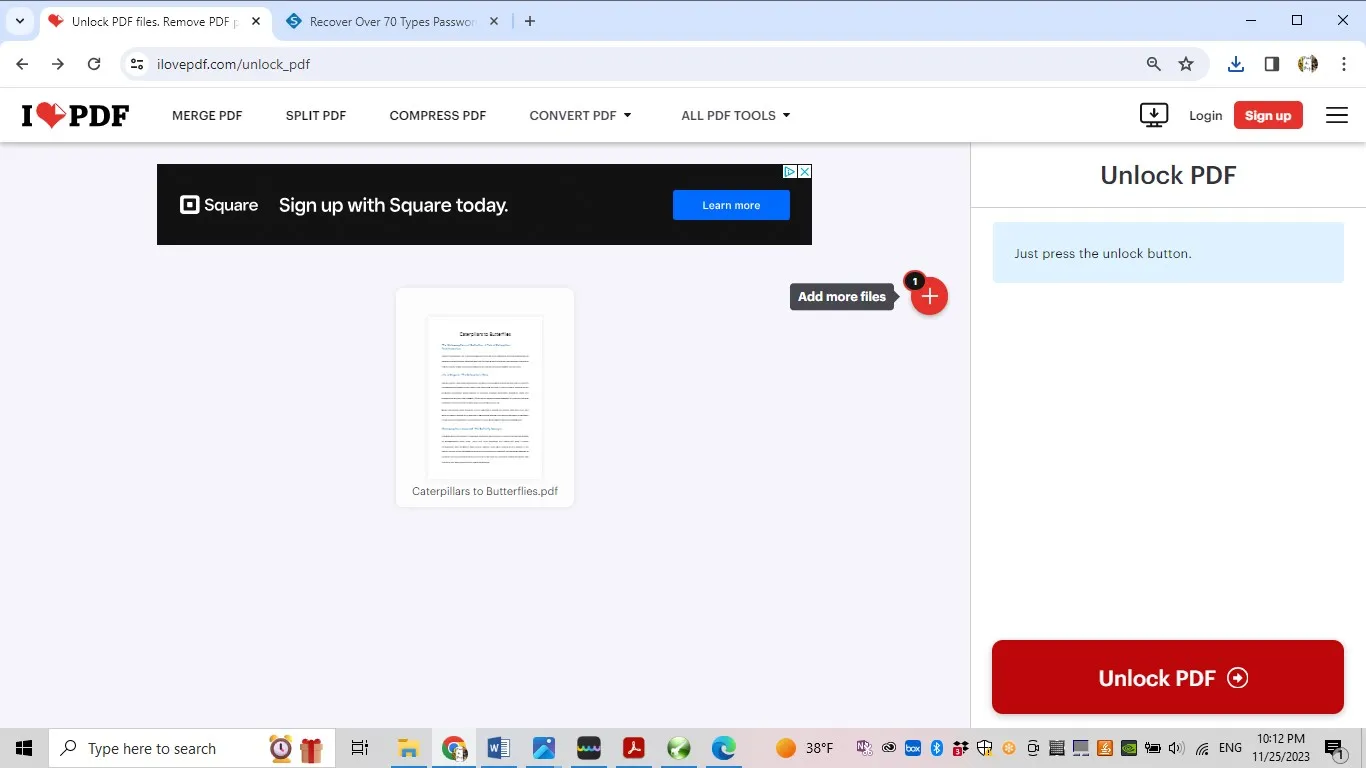Launch Microsoft Word from the taskbar
The image size is (1366, 768).
498,748
